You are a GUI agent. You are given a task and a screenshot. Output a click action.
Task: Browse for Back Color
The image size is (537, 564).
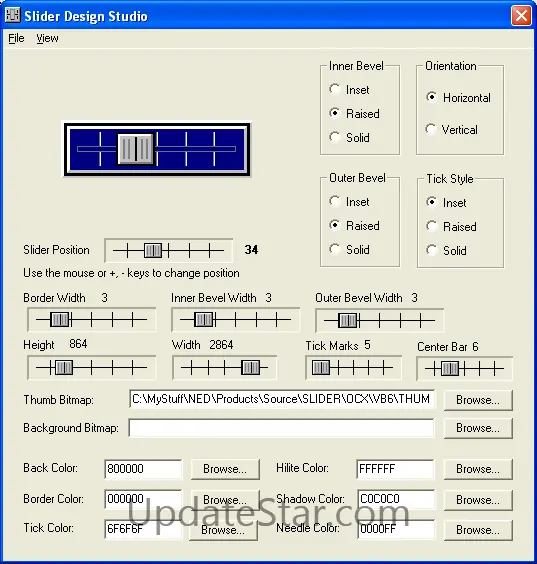pyautogui.click(x=225, y=469)
